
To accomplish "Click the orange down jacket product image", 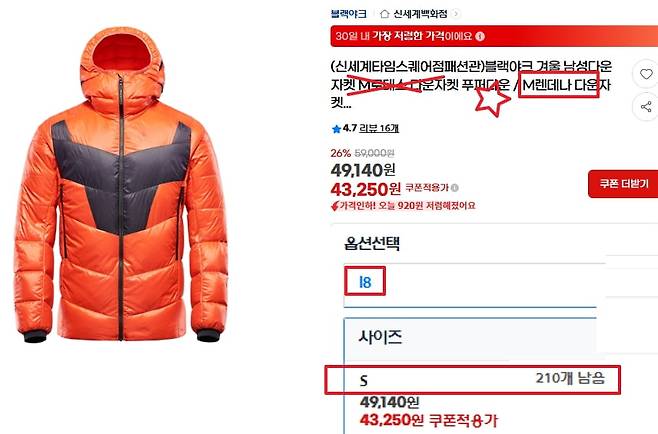I will pos(121,185).
